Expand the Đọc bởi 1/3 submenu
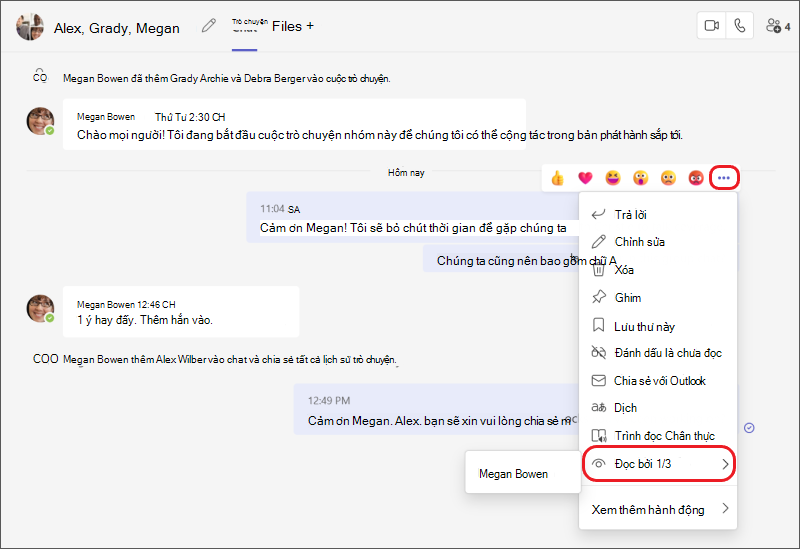 659,464
